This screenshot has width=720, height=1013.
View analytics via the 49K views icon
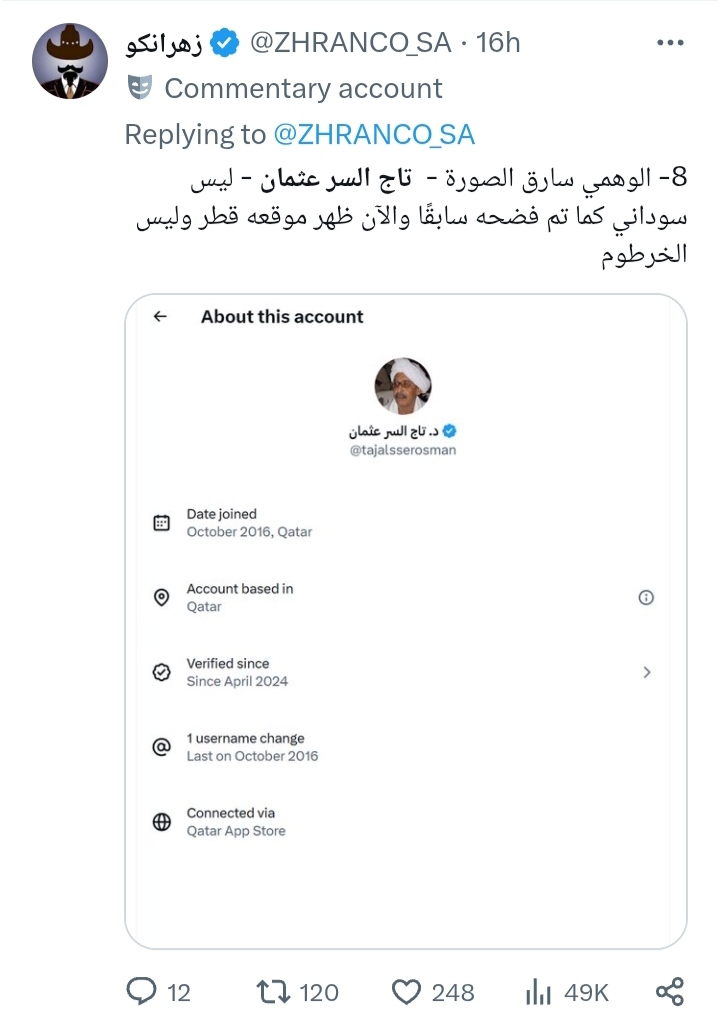[x=540, y=991]
